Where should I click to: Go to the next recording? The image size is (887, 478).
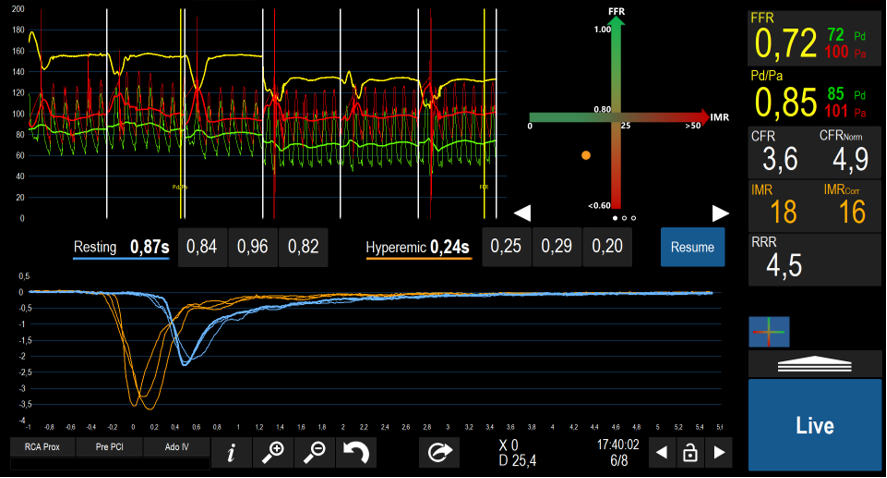pyautogui.click(x=718, y=453)
